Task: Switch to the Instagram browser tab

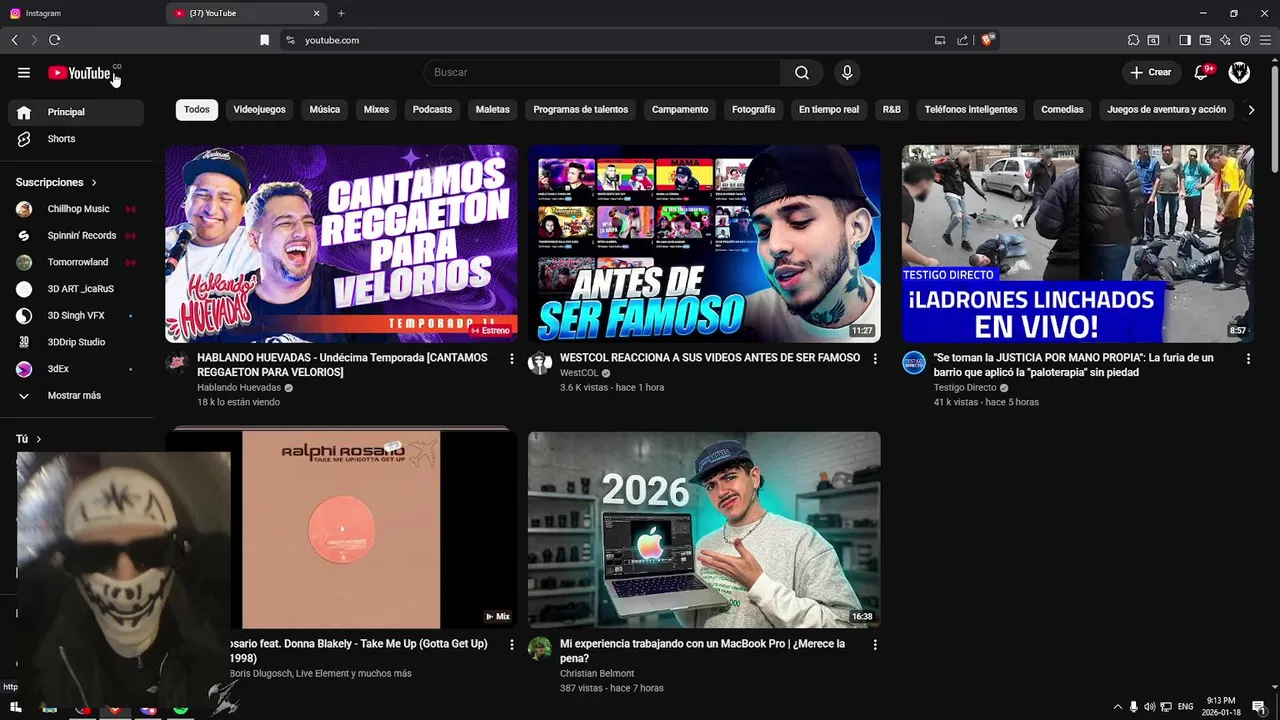Action: click(83, 13)
